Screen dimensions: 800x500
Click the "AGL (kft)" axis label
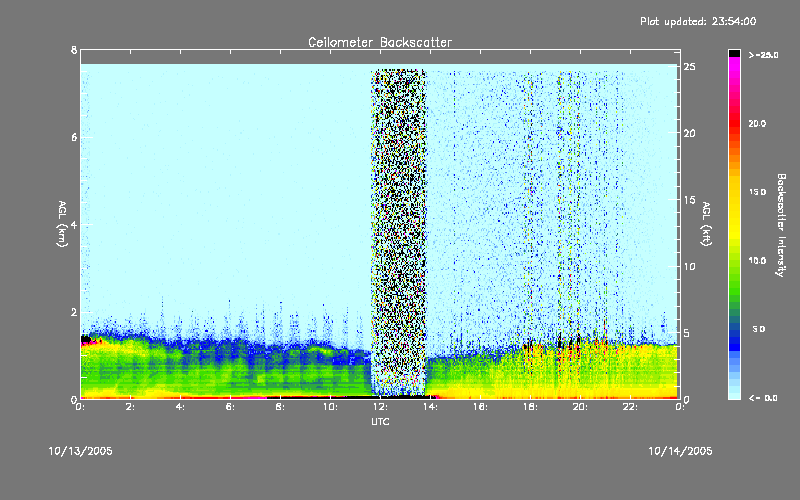point(706,224)
